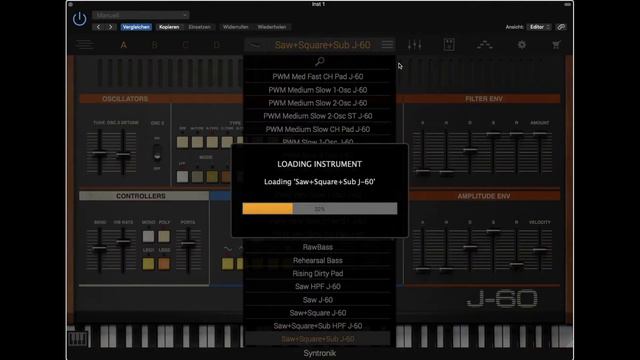Select preset Saw HPF J-60
The width and height of the screenshot is (640, 360).
pyautogui.click(x=318, y=287)
